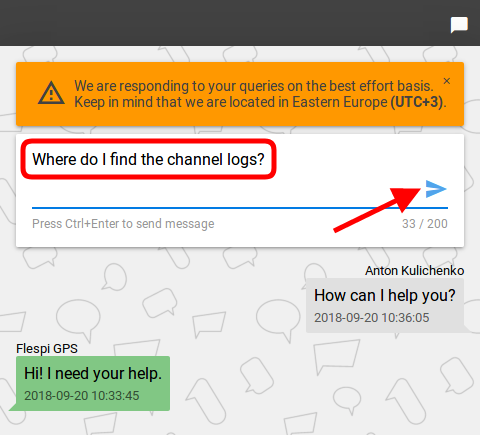Click the timestamp '2018-09-20 10:36:05'

coord(371,318)
